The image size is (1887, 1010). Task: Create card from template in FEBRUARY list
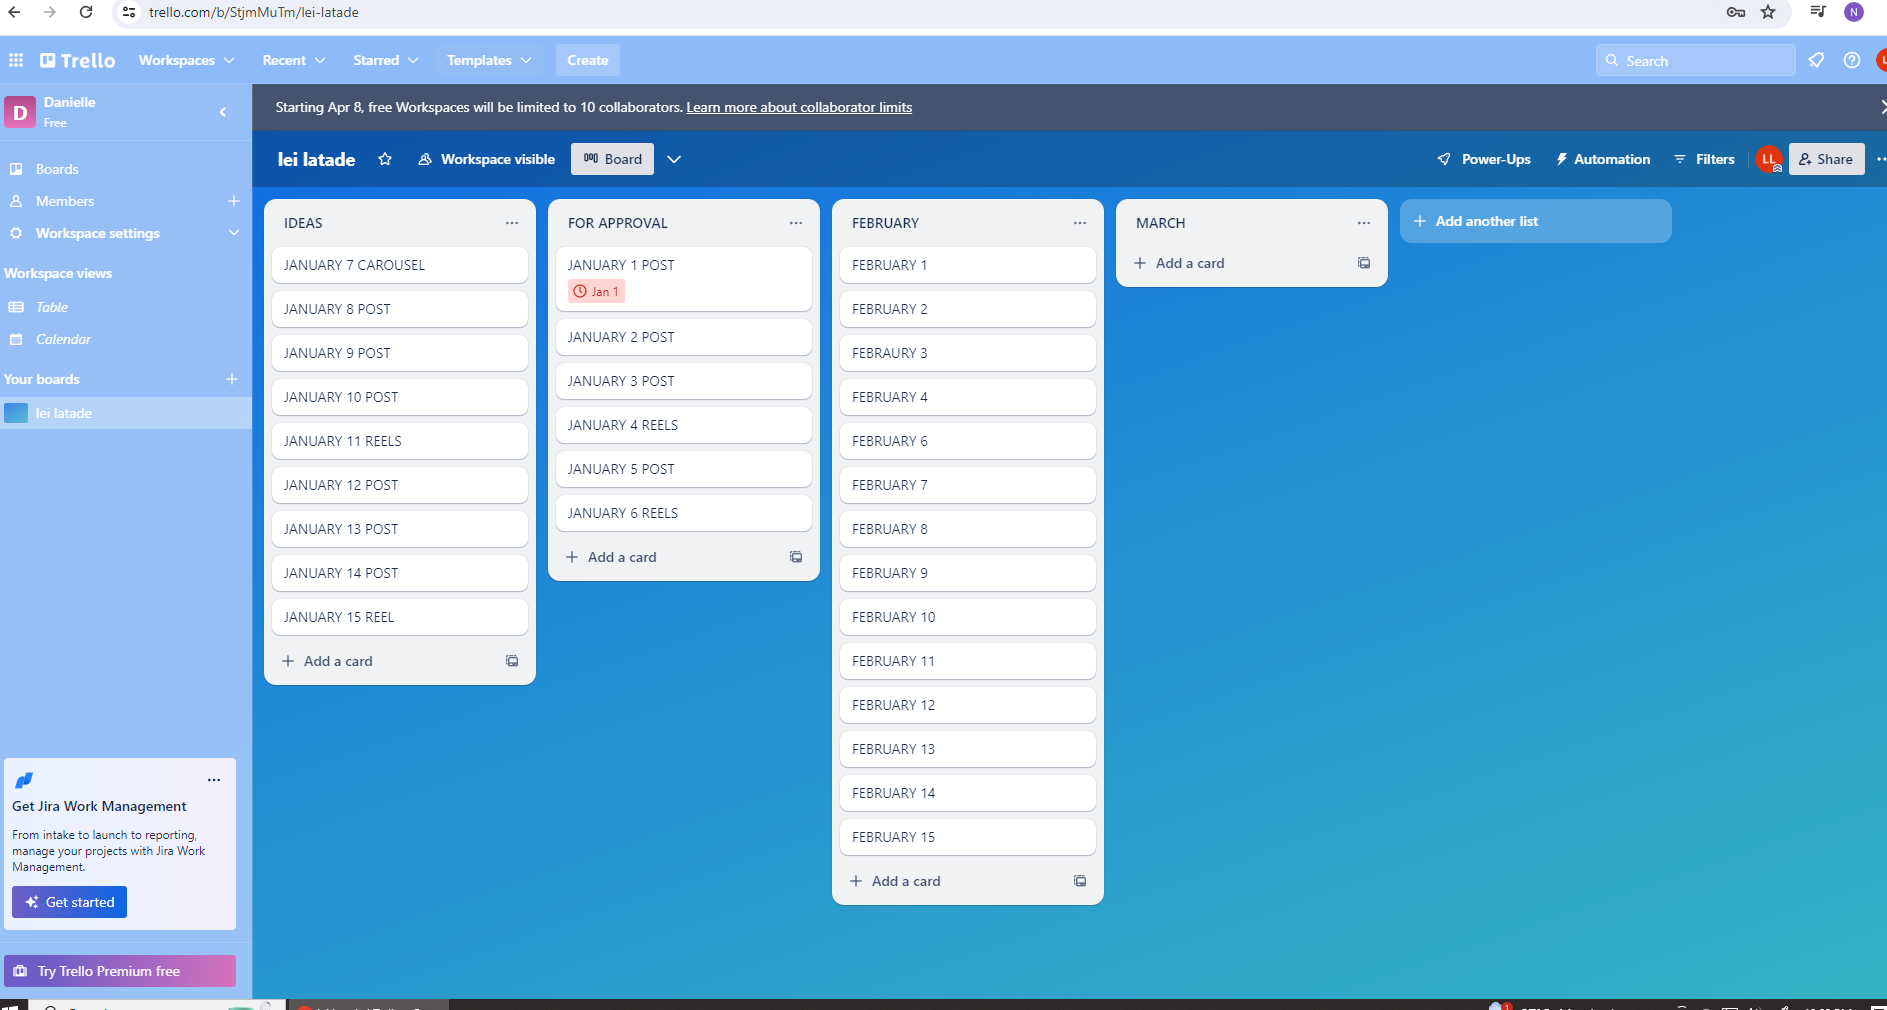[1080, 881]
